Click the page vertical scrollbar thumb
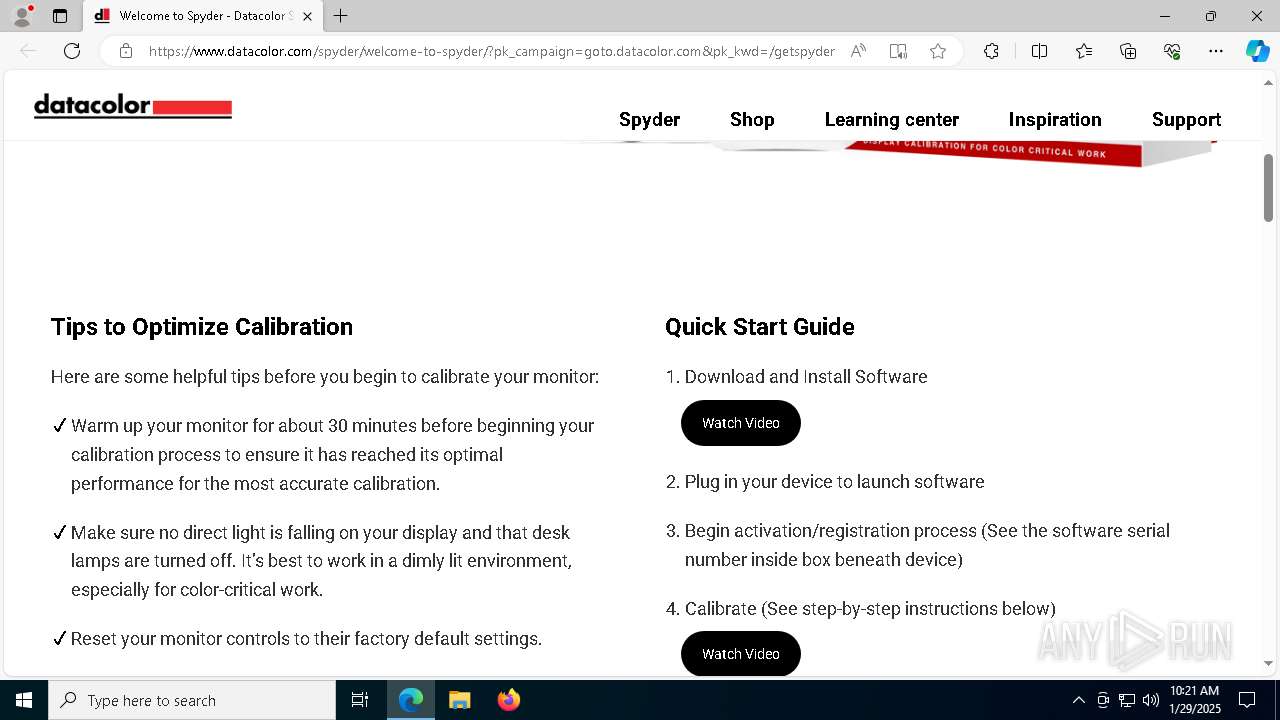The image size is (1280, 720). tap(1269, 187)
